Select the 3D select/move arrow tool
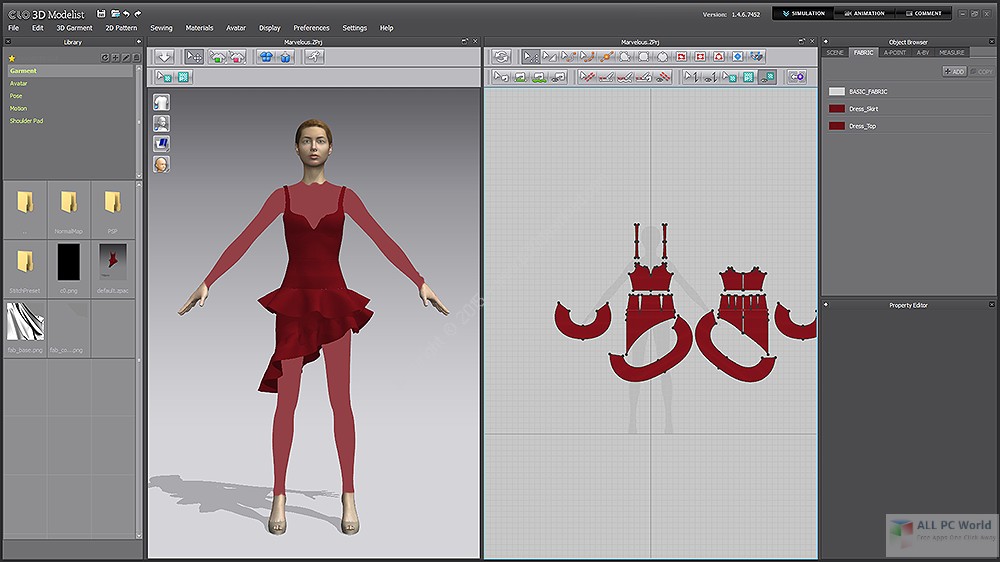1000x562 pixels. (x=194, y=57)
